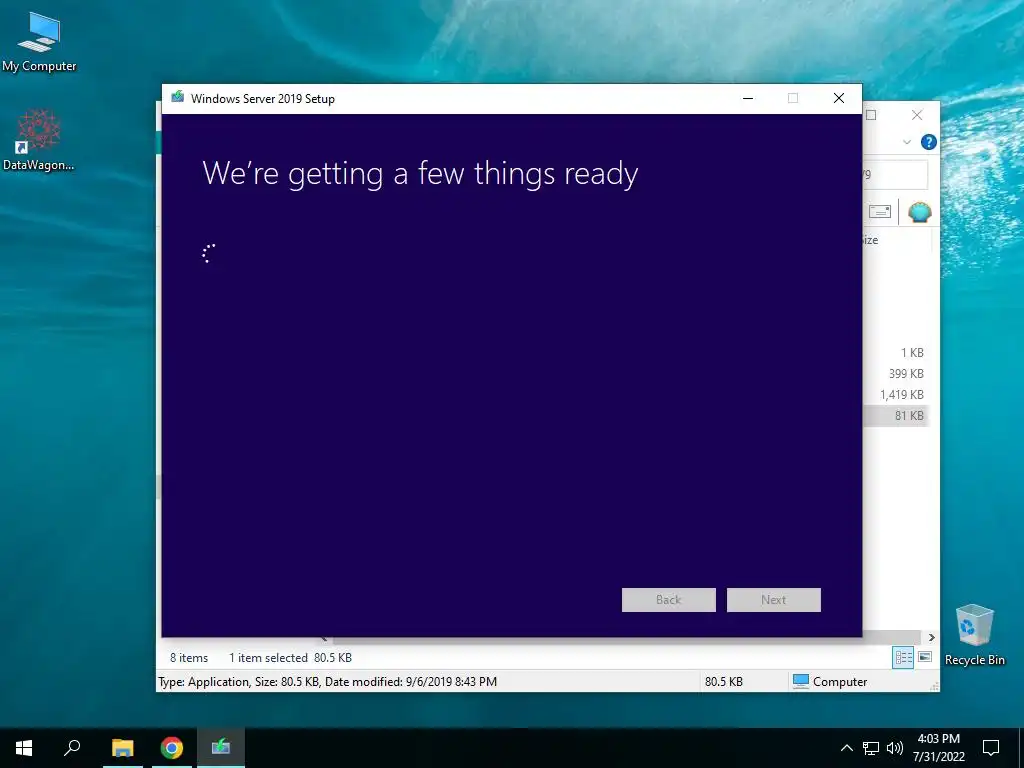The width and height of the screenshot is (1024, 768).
Task: Select the Setup app taskbar button
Action: 221,748
